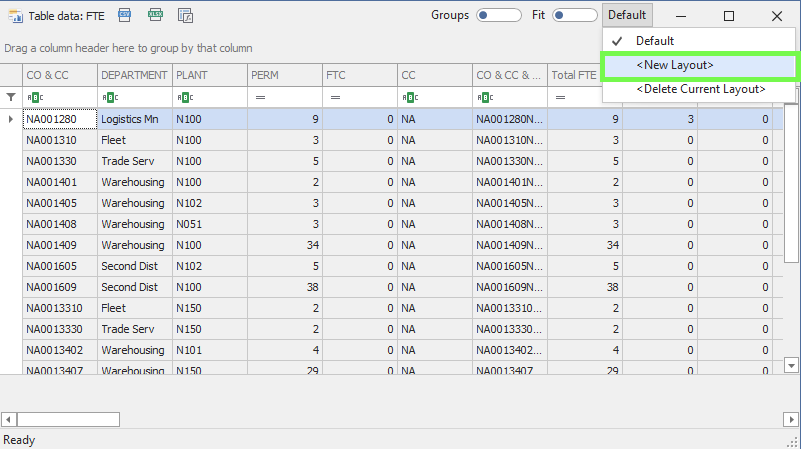Sort by the DEPARTMENT column header
The image size is (802, 449).
[134, 75]
